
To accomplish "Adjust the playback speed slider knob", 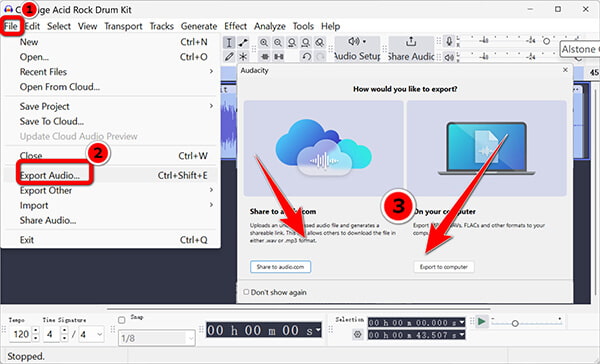I will [515, 323].
